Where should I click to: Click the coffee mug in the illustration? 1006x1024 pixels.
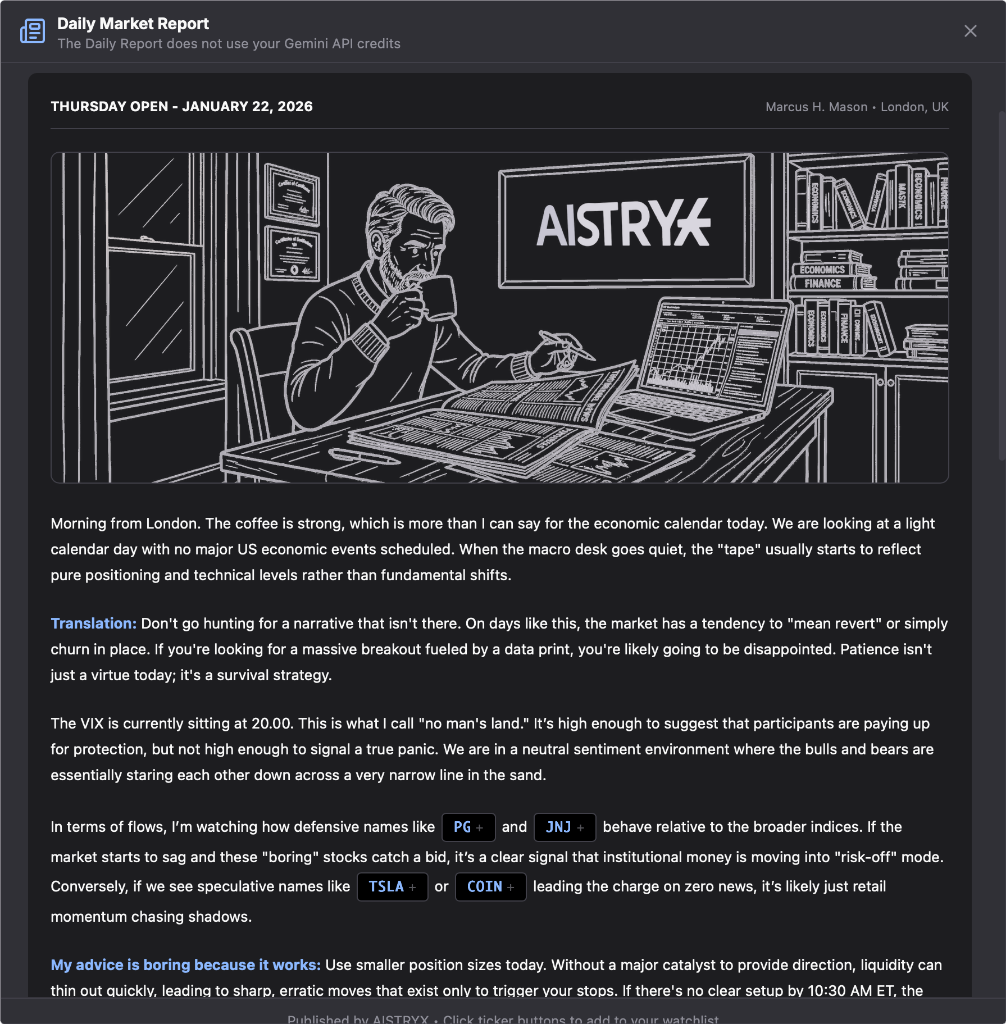point(439,297)
